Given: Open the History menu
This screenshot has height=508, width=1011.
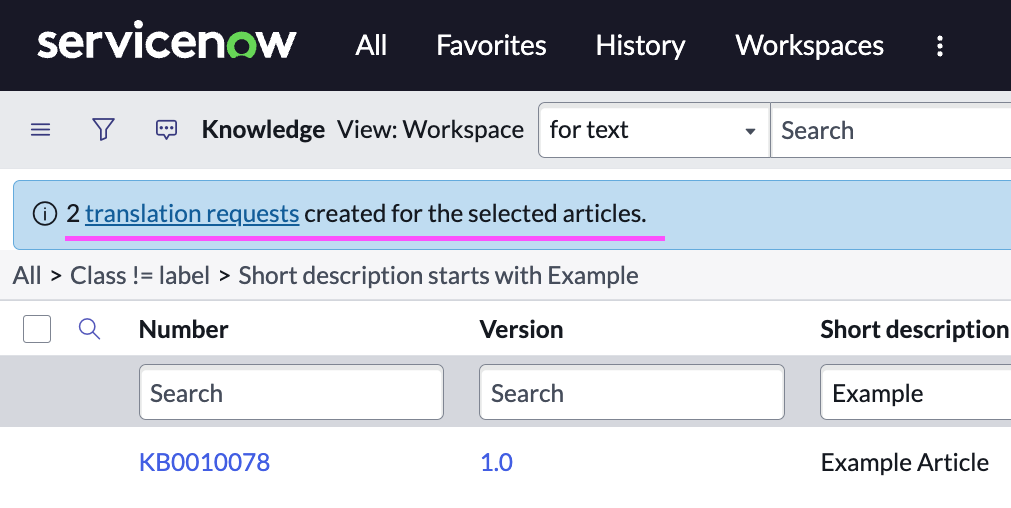Looking at the screenshot, I should click(x=640, y=46).
